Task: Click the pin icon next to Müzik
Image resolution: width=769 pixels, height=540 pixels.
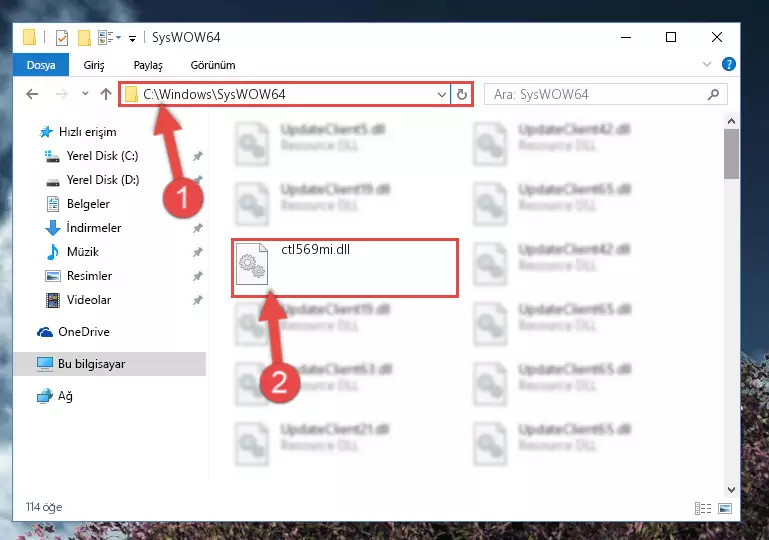Action: [198, 252]
